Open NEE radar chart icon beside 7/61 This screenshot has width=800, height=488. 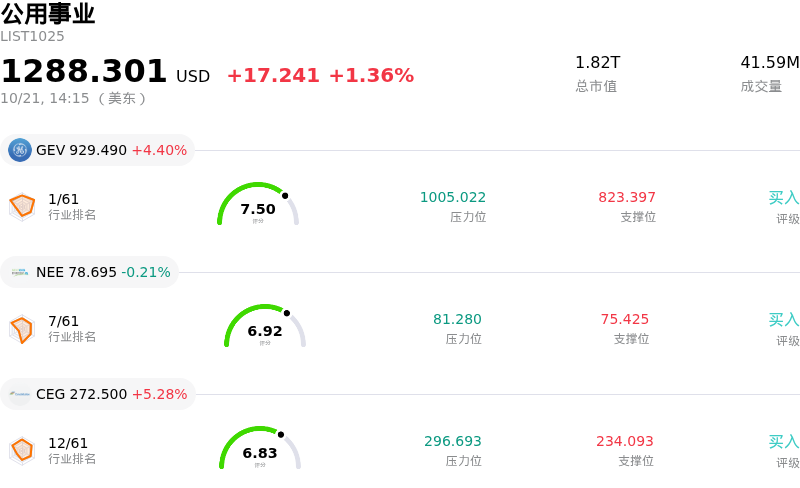point(22,329)
